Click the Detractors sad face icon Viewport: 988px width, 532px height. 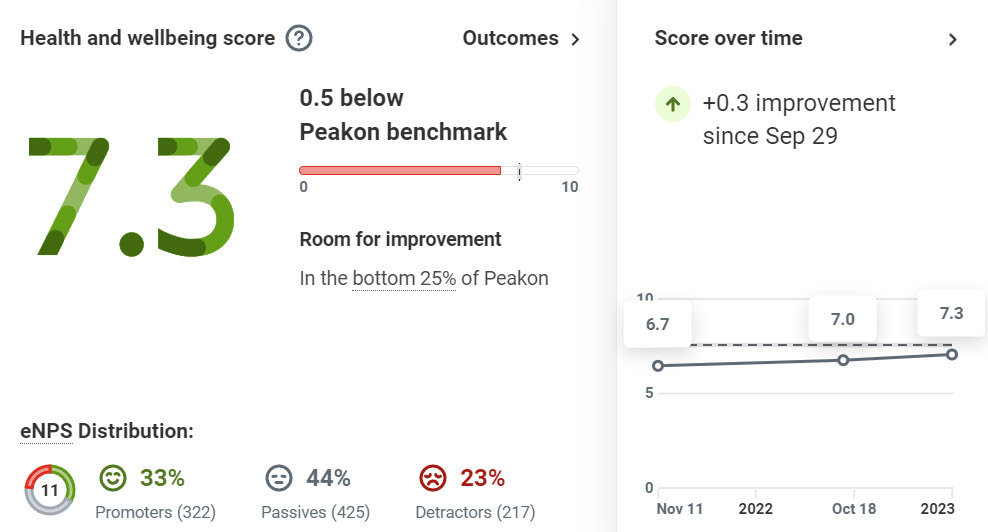click(433, 478)
